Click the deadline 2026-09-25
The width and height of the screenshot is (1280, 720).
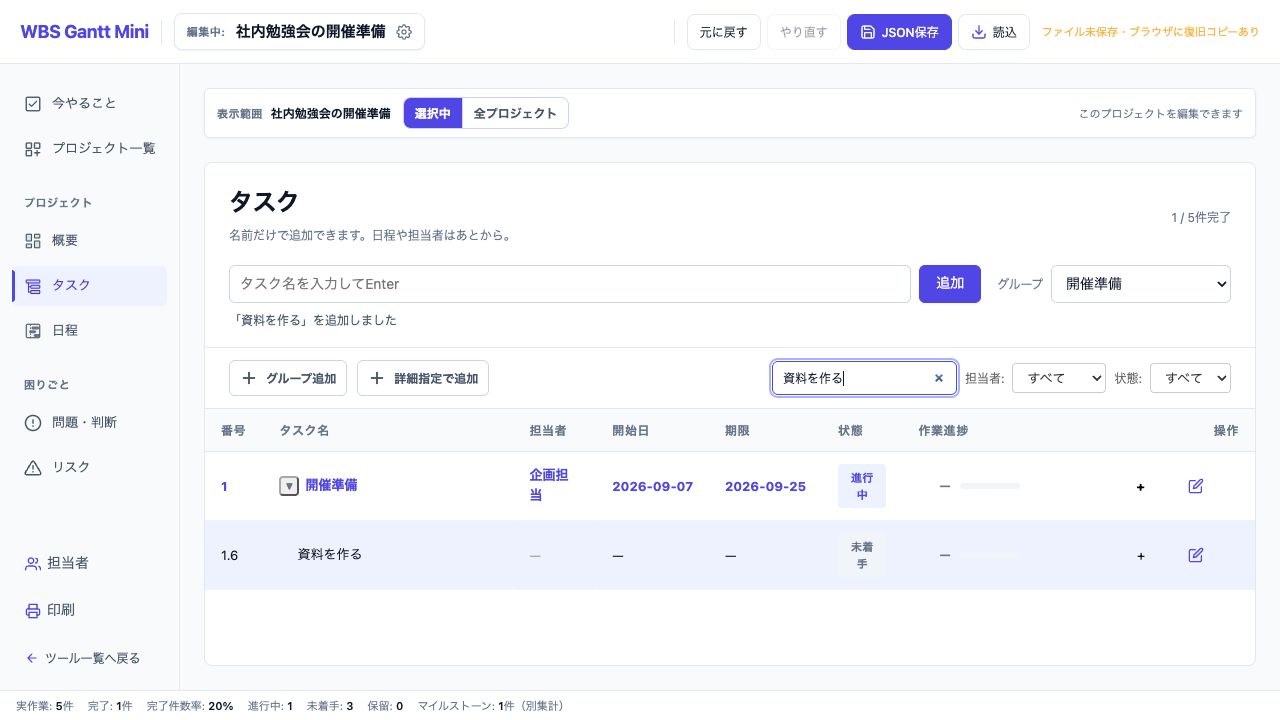(x=765, y=486)
